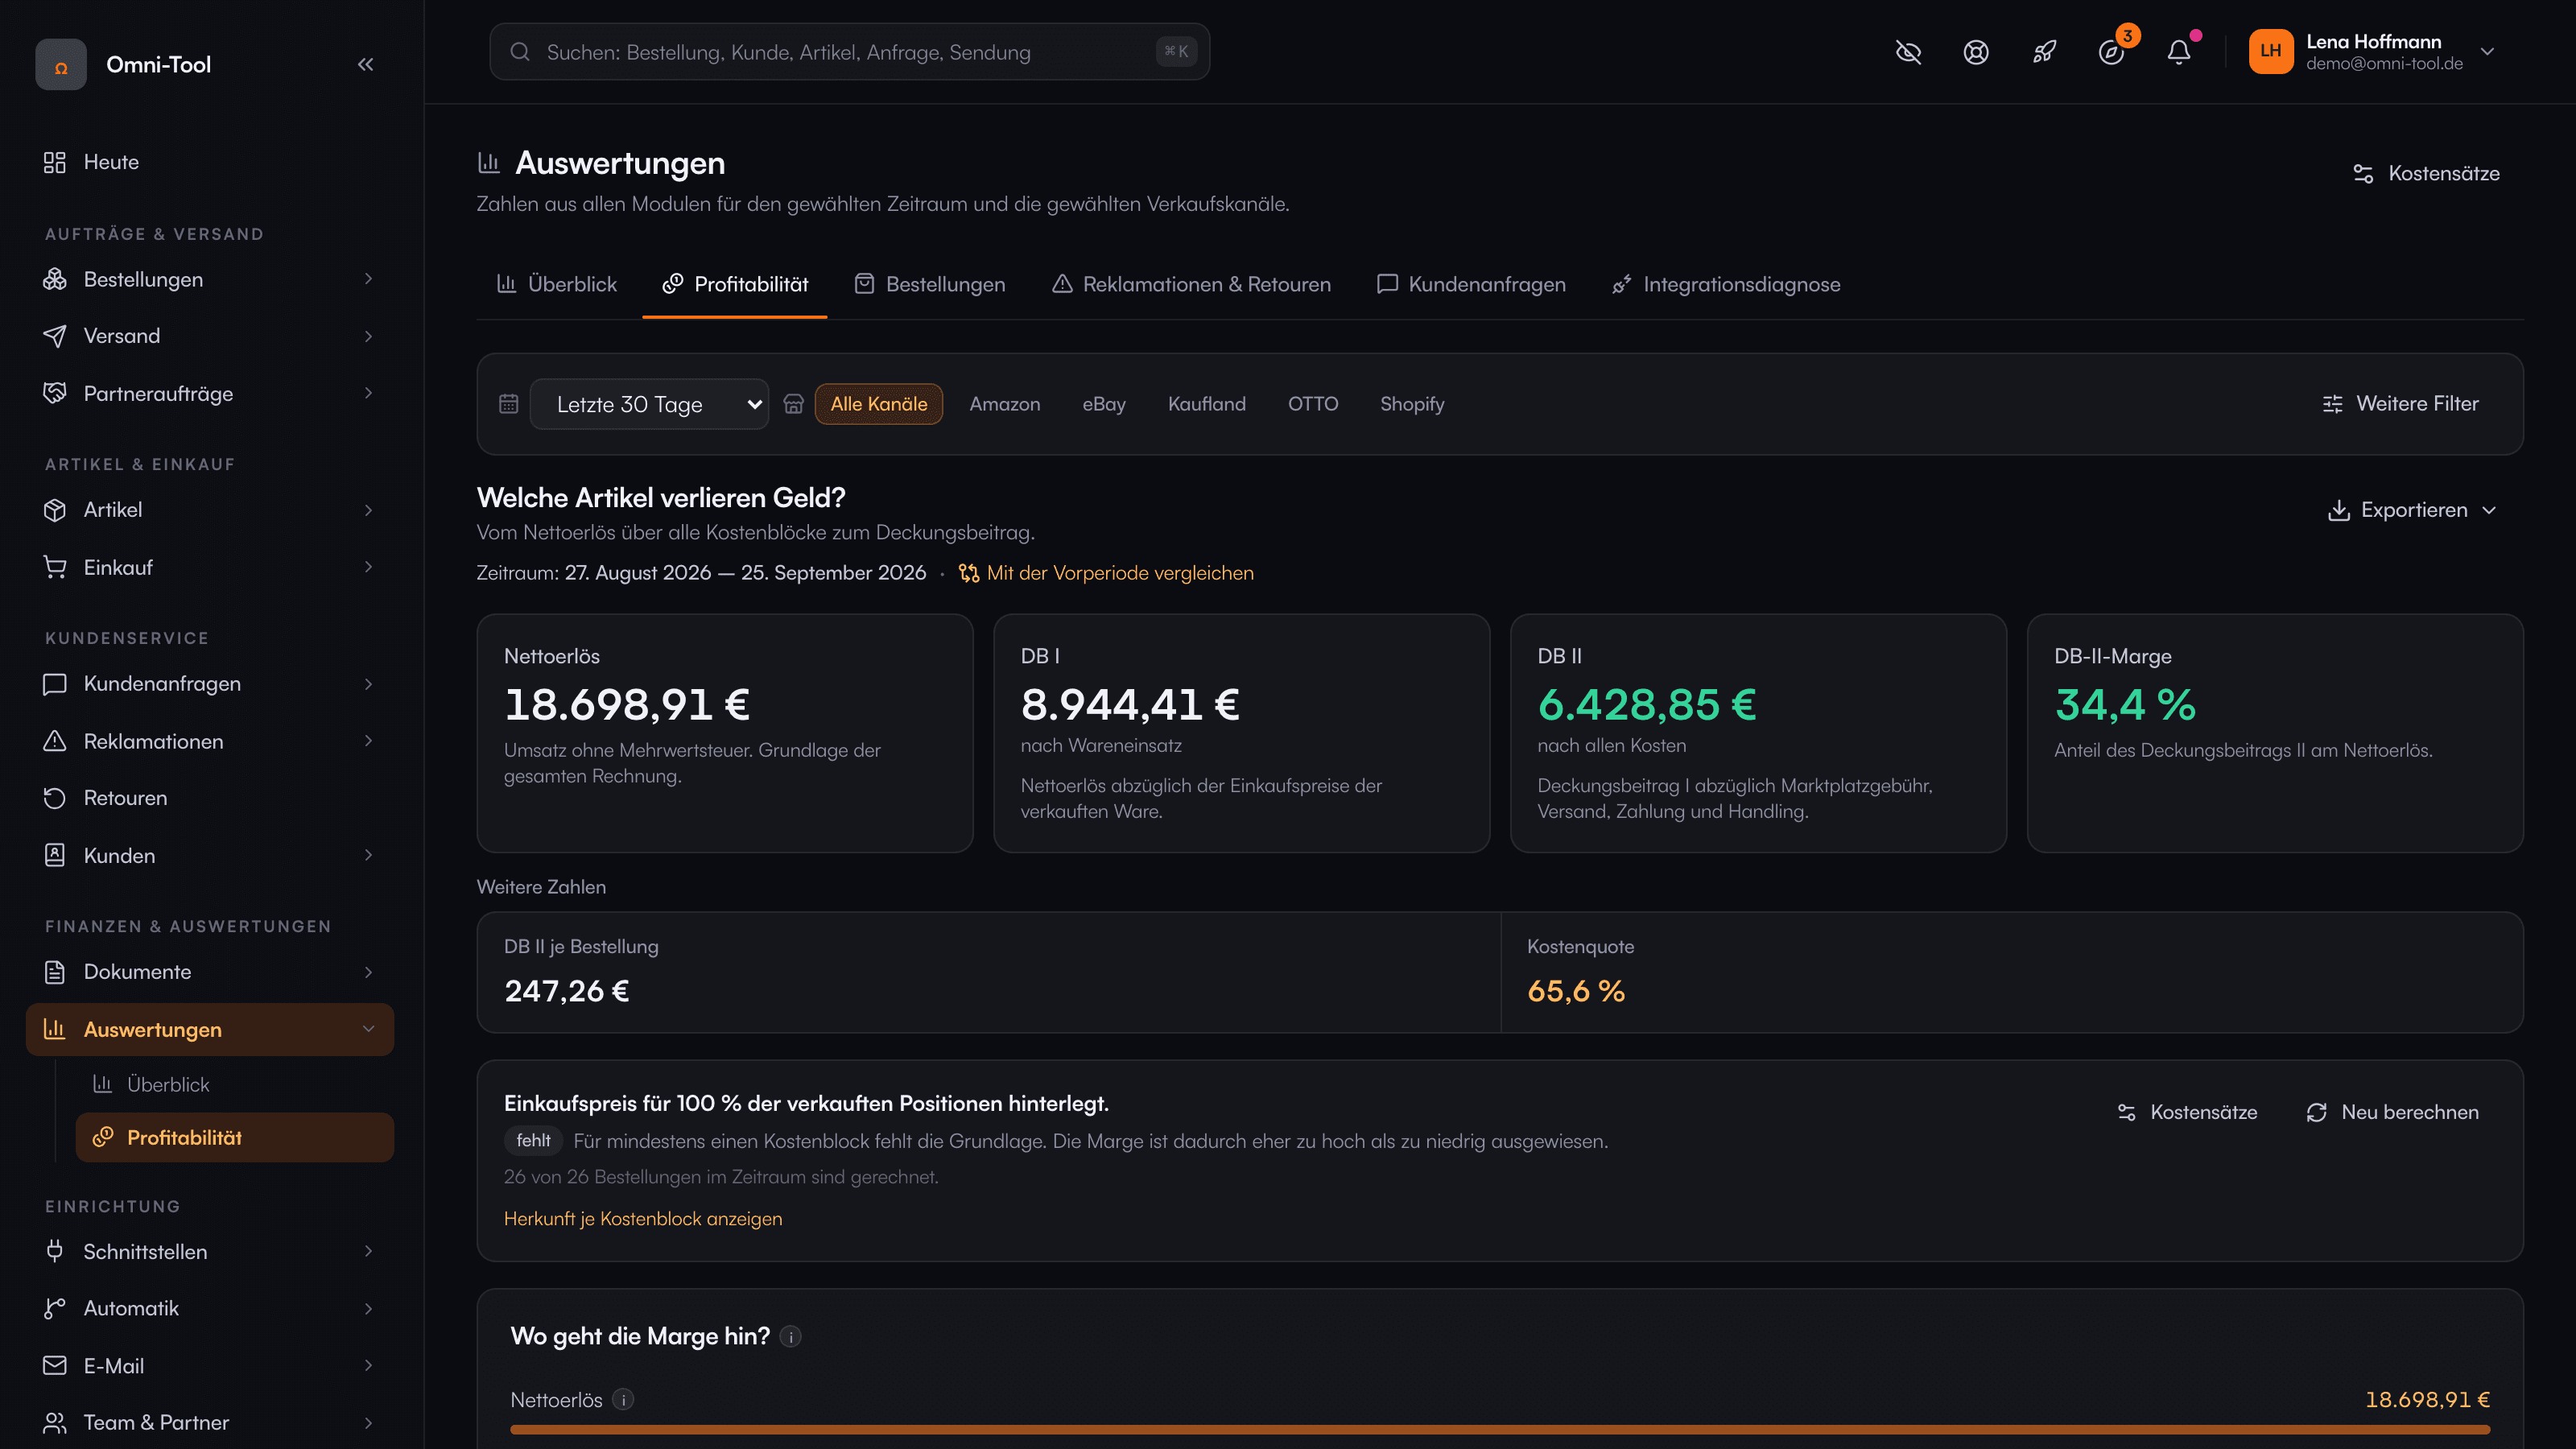Filter by the OTTO channel

pos(1313,404)
